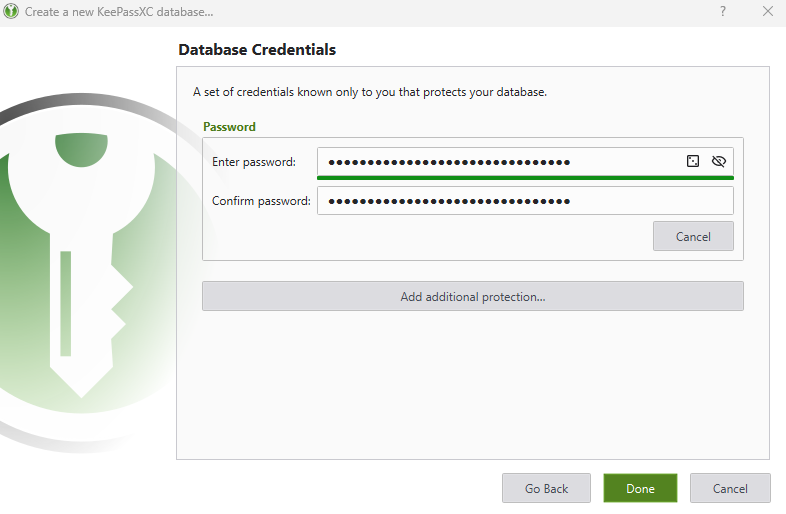This screenshot has height=514, width=786.
Task: Click the credentials description text
Action: coord(369,92)
